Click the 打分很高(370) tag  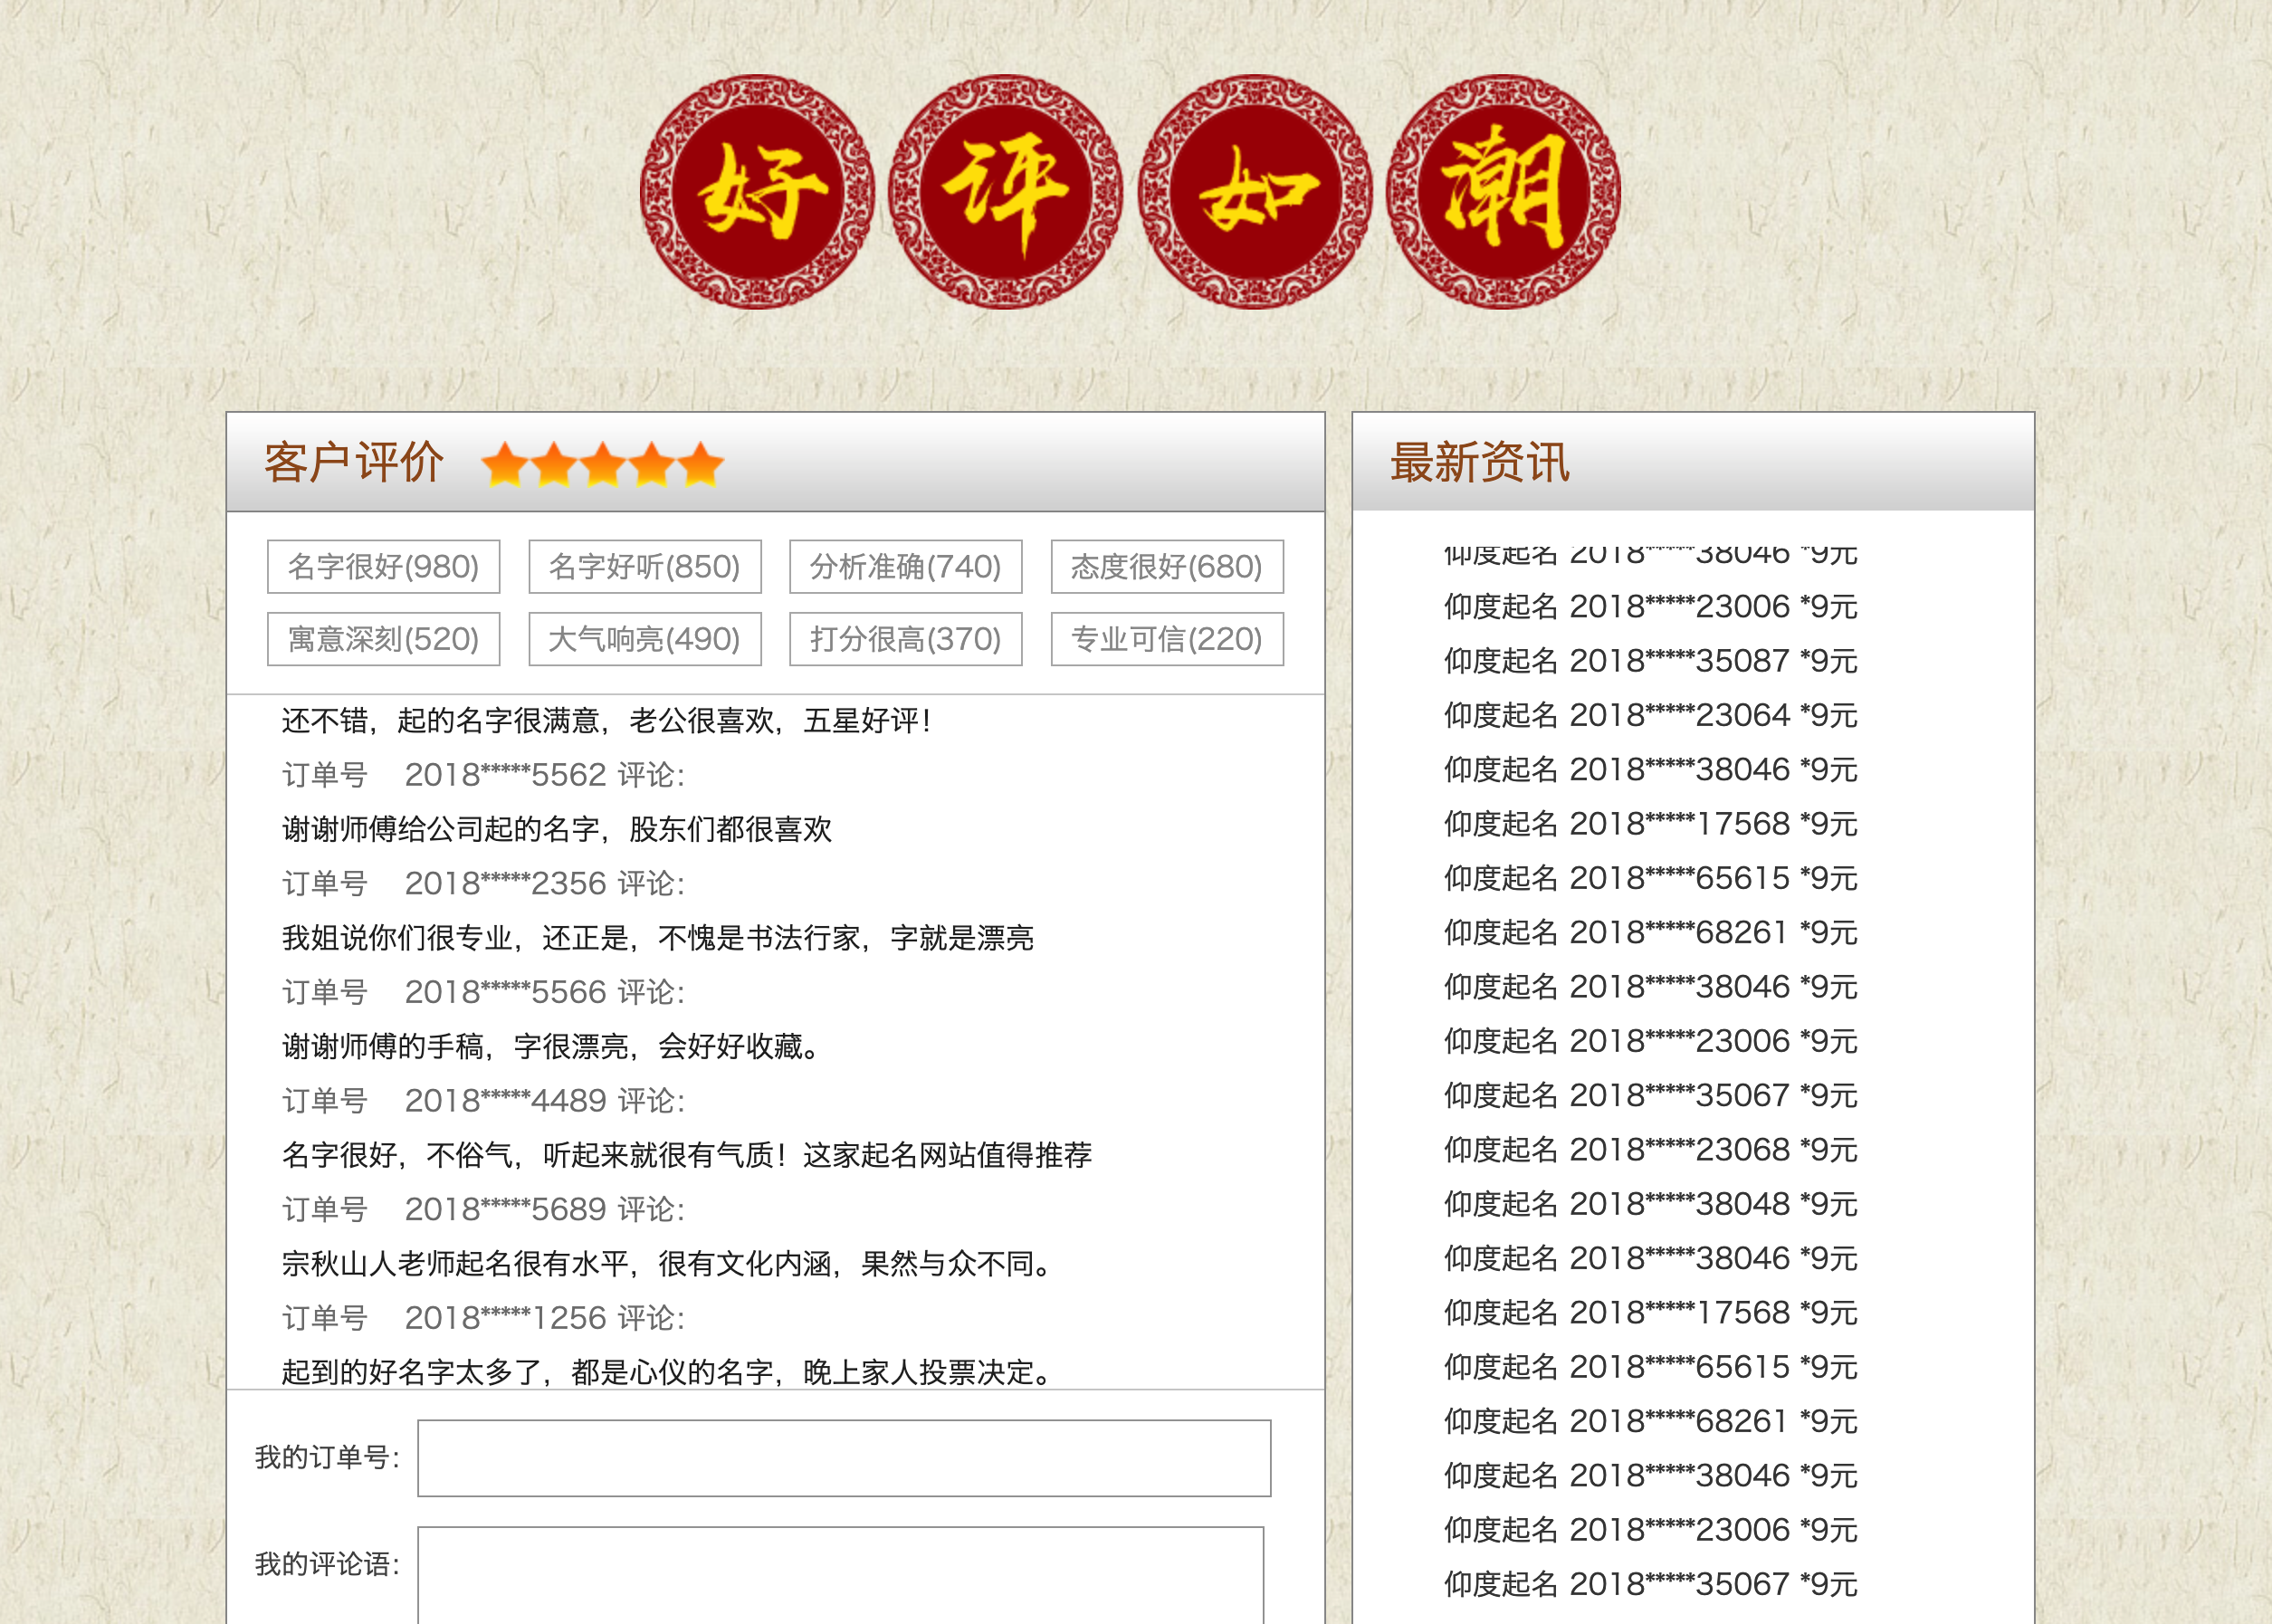point(906,639)
